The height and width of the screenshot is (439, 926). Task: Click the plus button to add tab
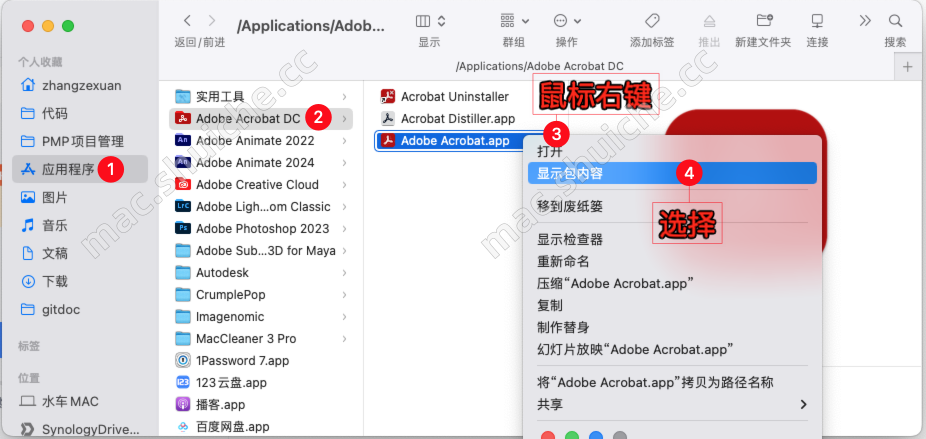(908, 66)
